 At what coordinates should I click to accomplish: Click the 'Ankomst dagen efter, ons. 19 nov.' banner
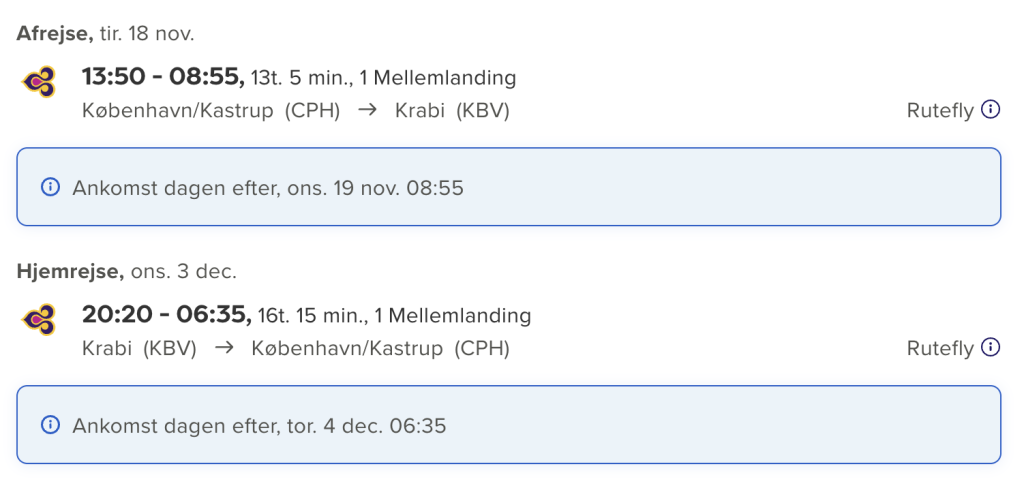coord(509,187)
